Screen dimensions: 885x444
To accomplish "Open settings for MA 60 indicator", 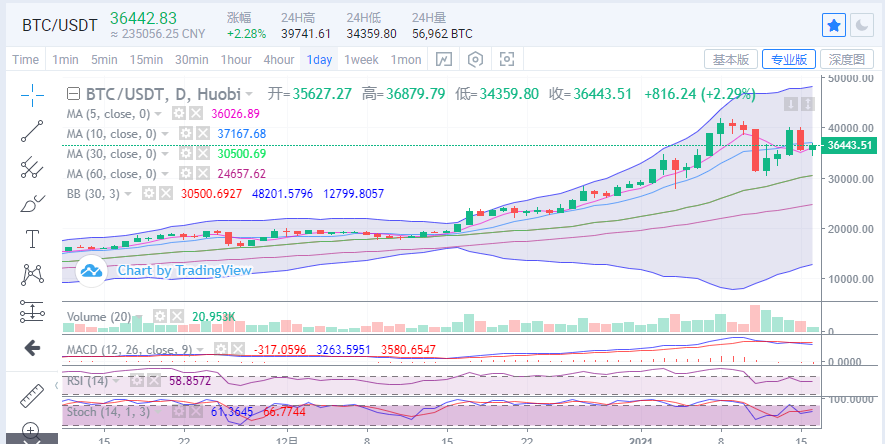I will coord(185,173).
